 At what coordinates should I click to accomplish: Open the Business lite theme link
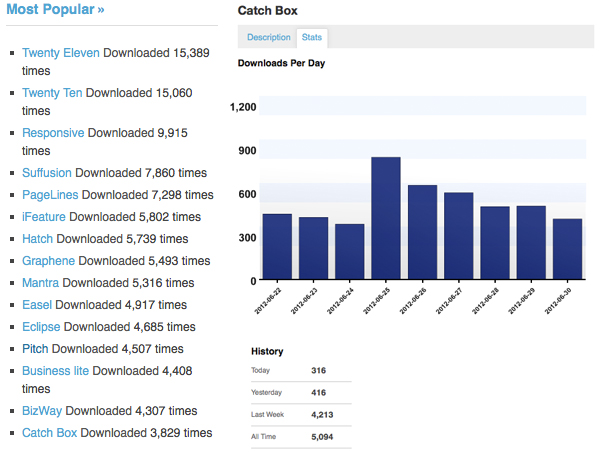[x=55, y=371]
